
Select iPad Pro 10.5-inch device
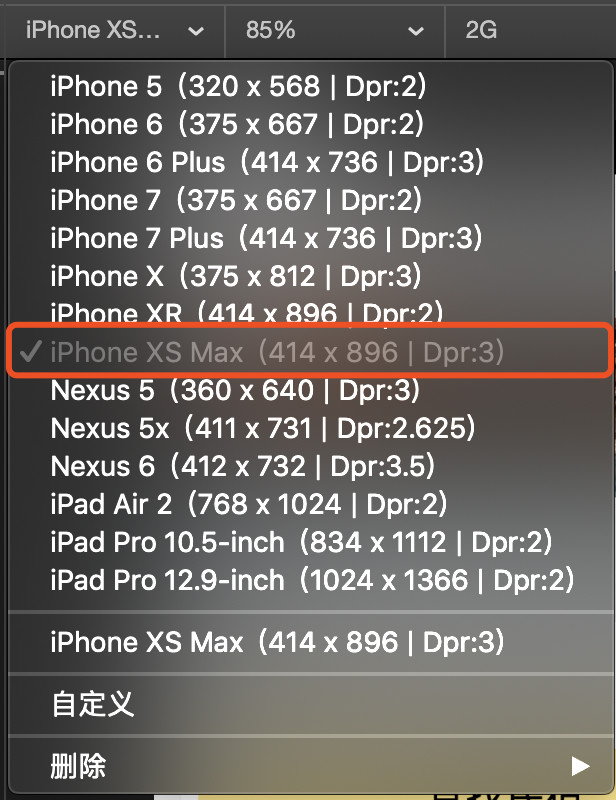(x=310, y=541)
